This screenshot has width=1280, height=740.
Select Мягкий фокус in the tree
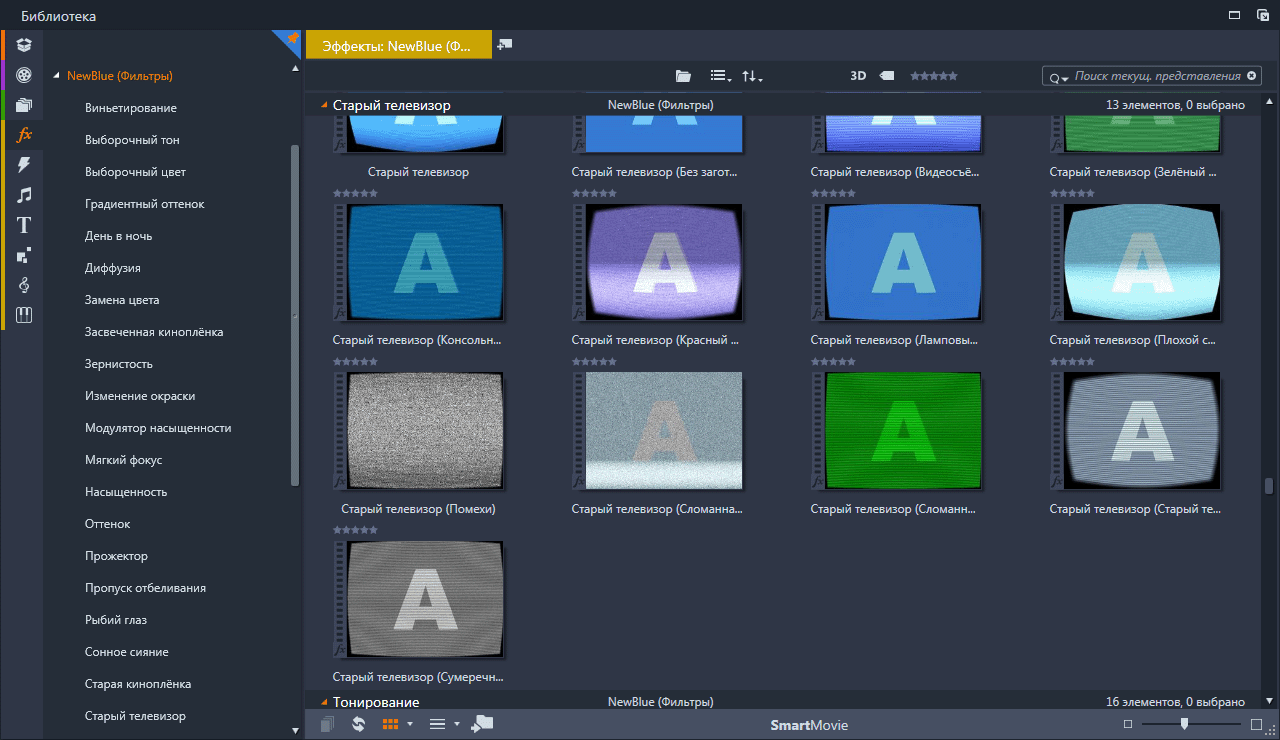pyautogui.click(x=124, y=460)
